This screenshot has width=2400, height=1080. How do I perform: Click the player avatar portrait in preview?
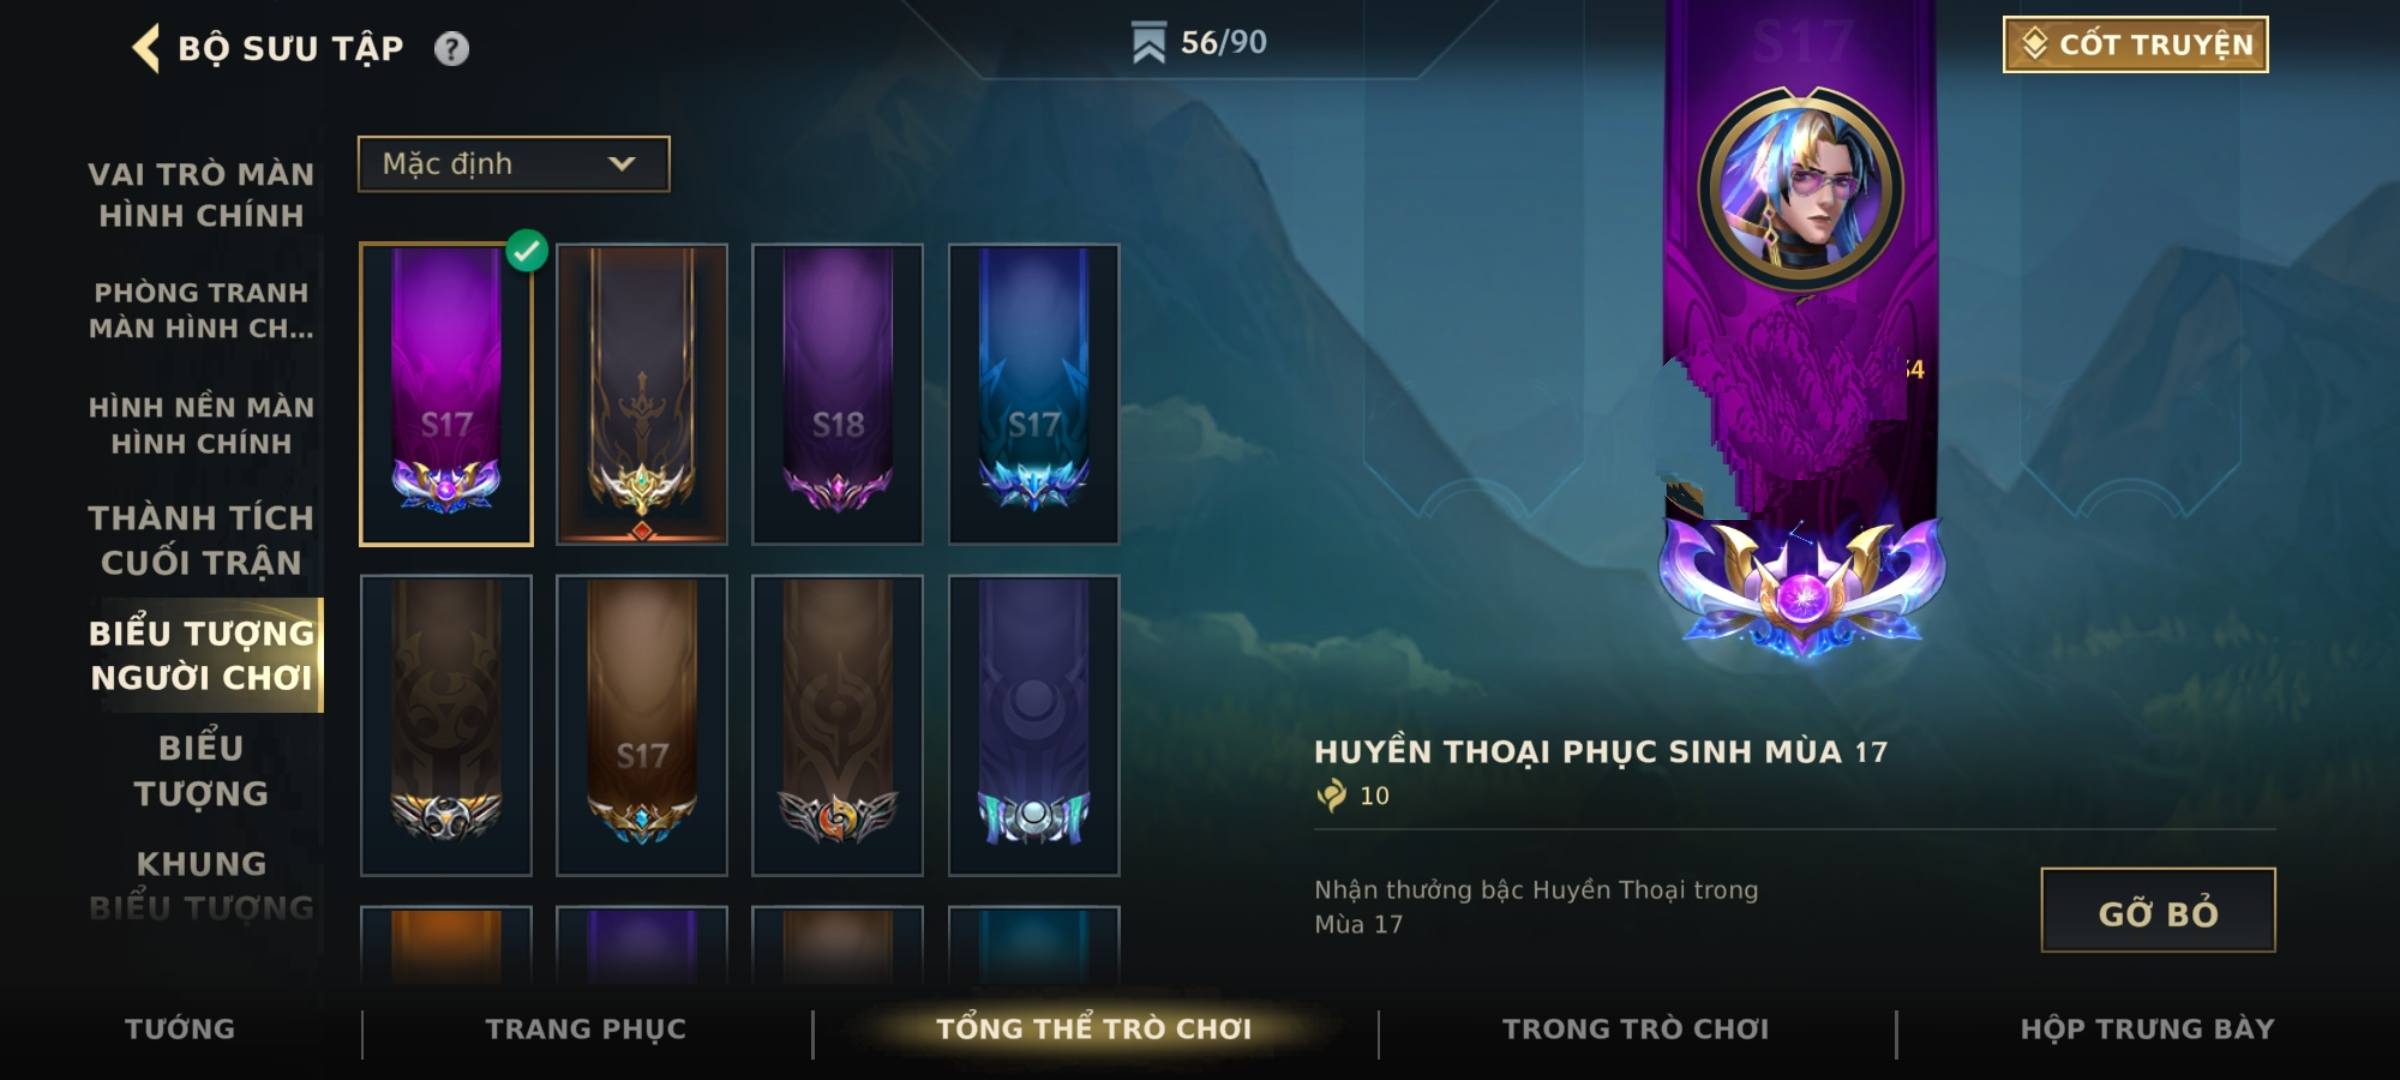point(1801,187)
